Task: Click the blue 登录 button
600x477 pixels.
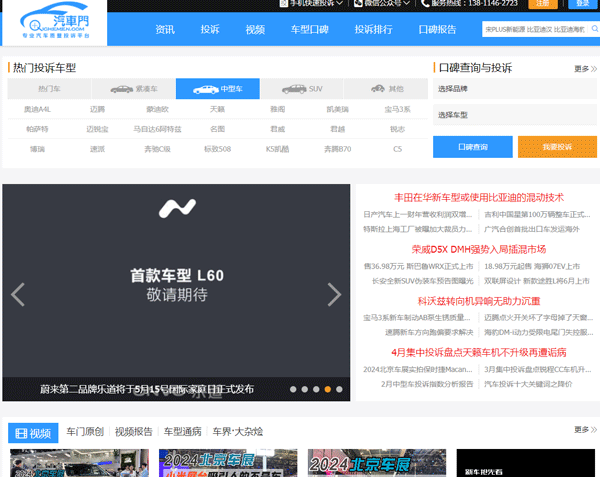Action: [583, 3]
